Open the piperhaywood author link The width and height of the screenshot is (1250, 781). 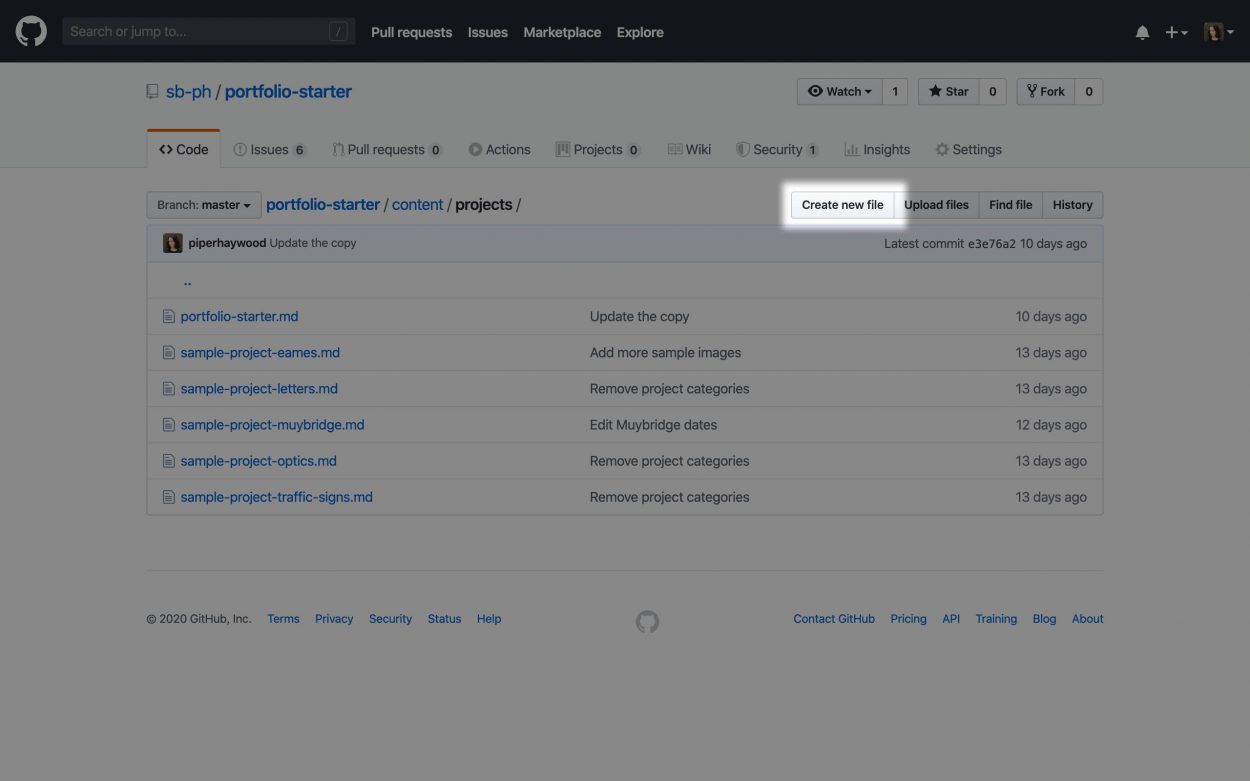click(x=227, y=243)
